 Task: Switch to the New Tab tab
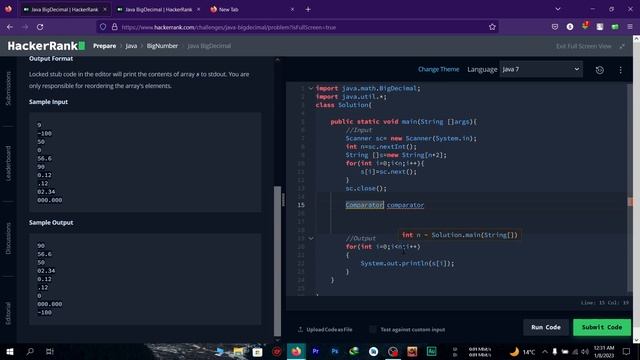229,9
